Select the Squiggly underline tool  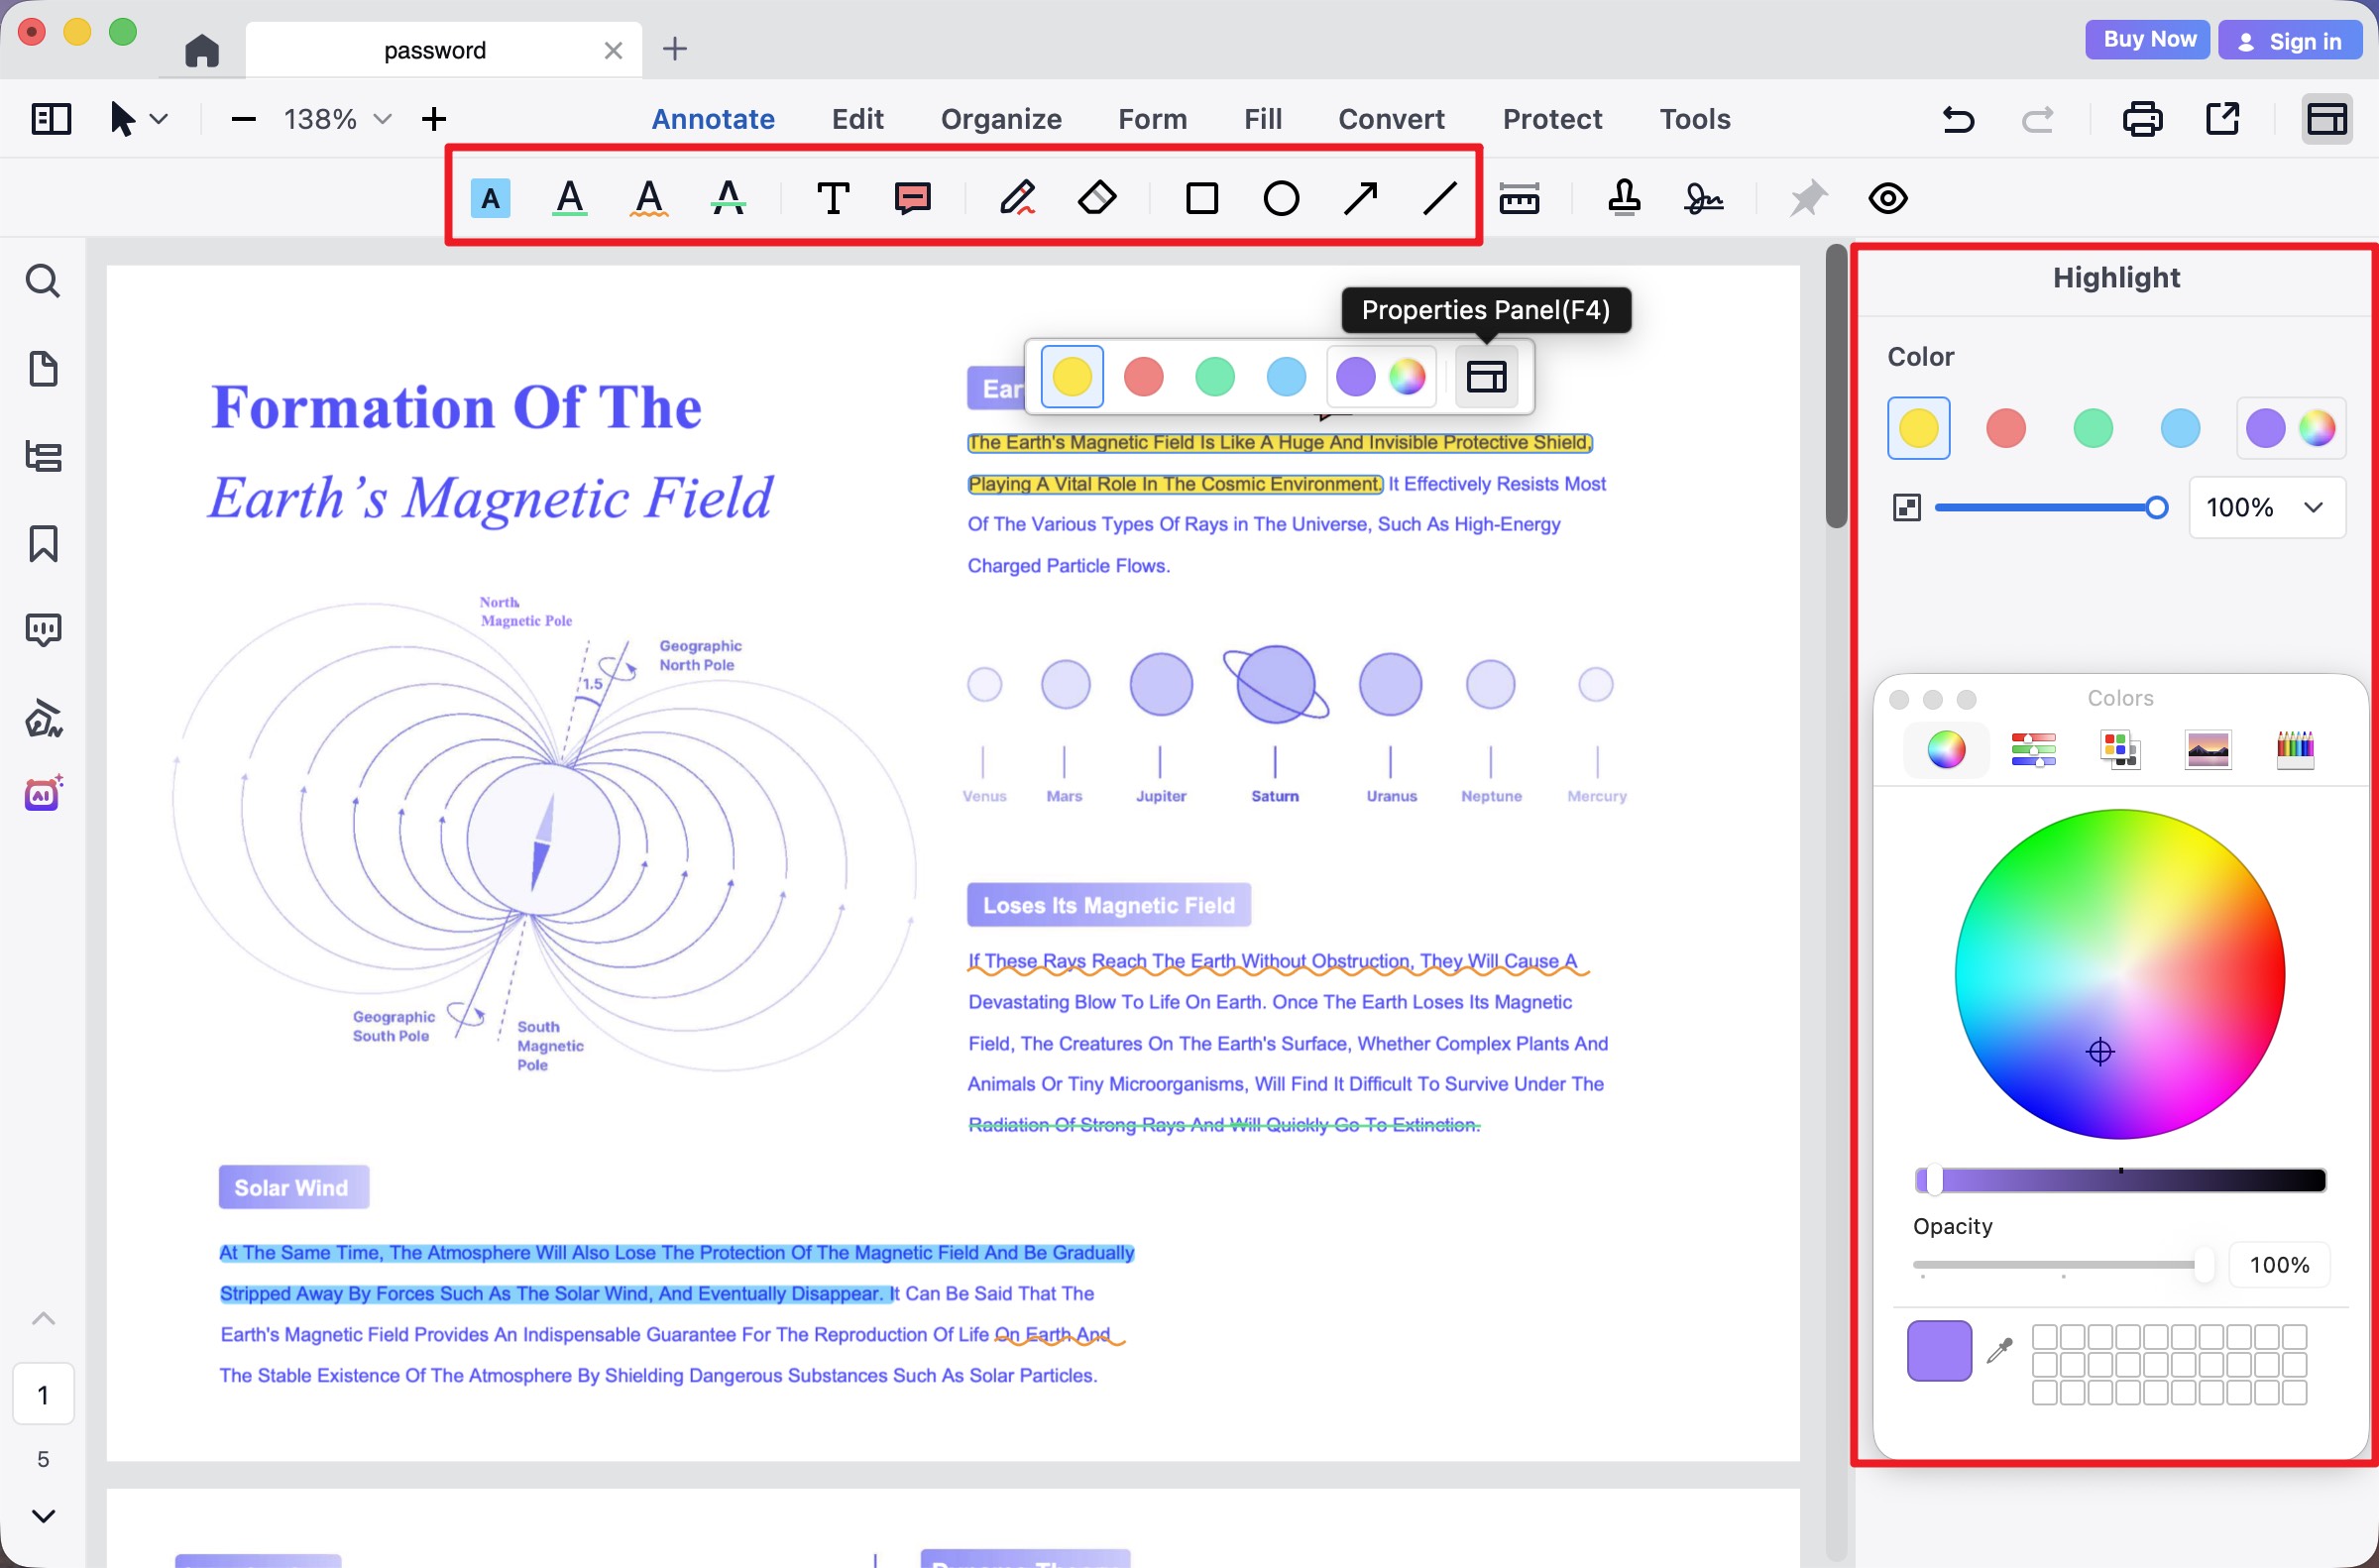coord(649,198)
